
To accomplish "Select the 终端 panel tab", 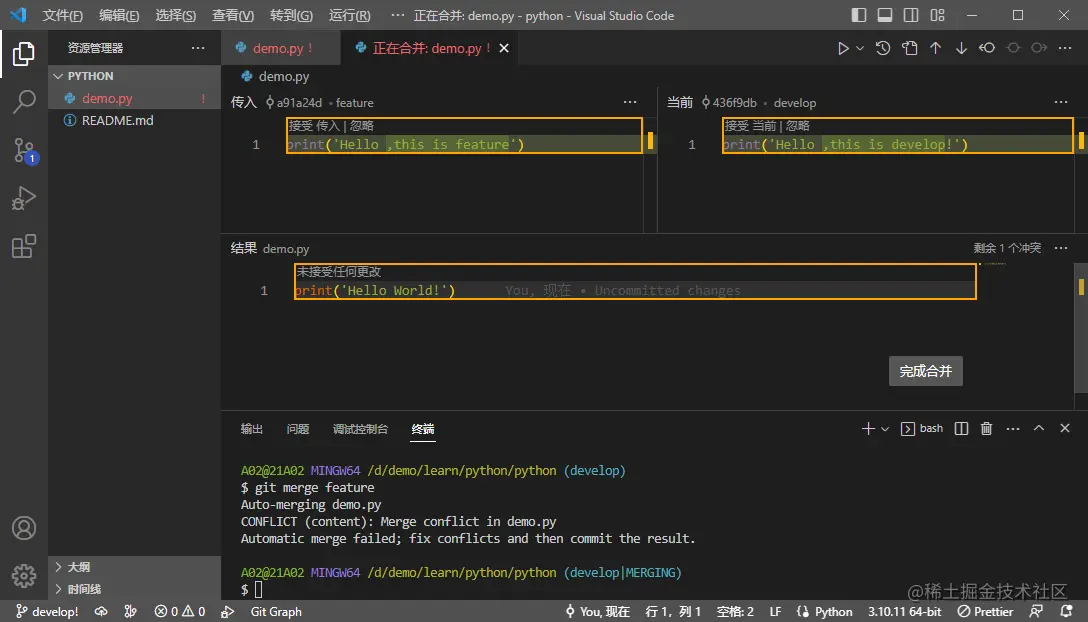I will (x=423, y=429).
